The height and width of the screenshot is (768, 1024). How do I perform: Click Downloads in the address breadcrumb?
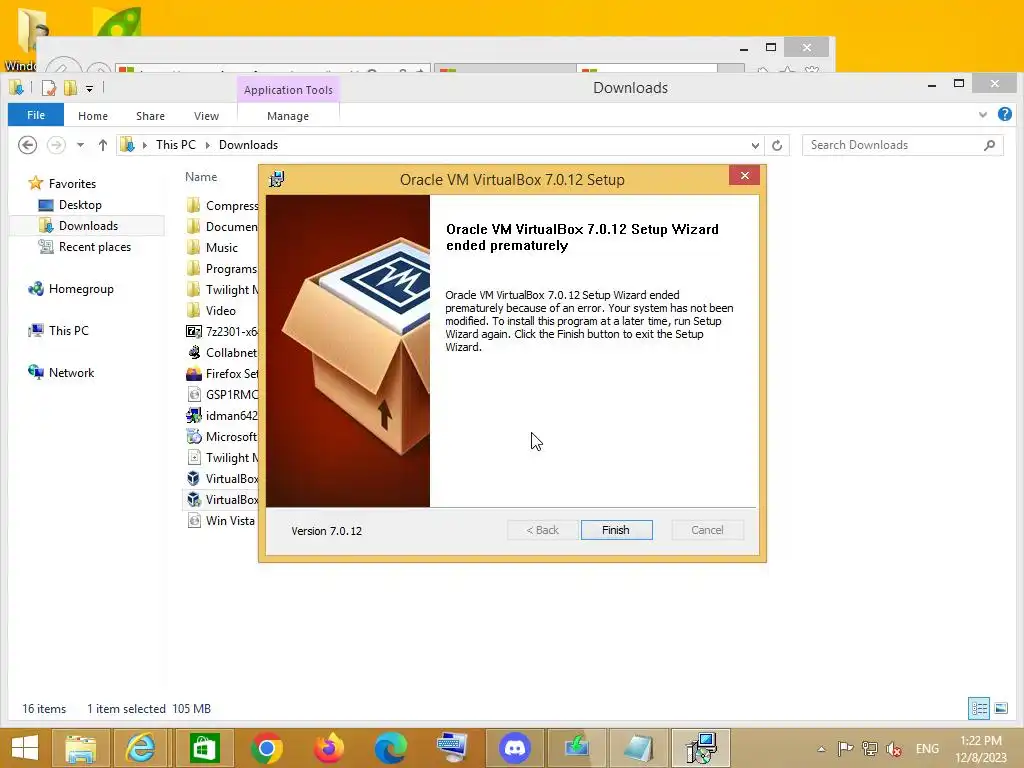point(248,145)
